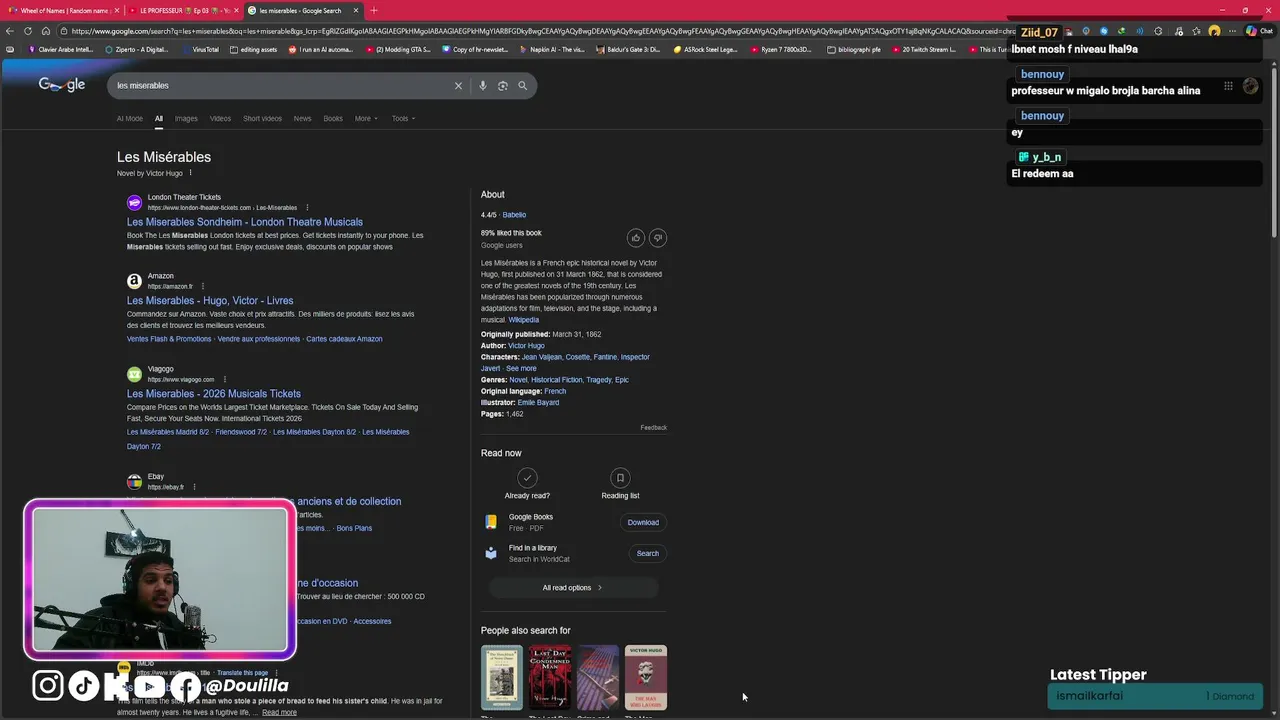Open Google apps grid icon

point(1228,86)
